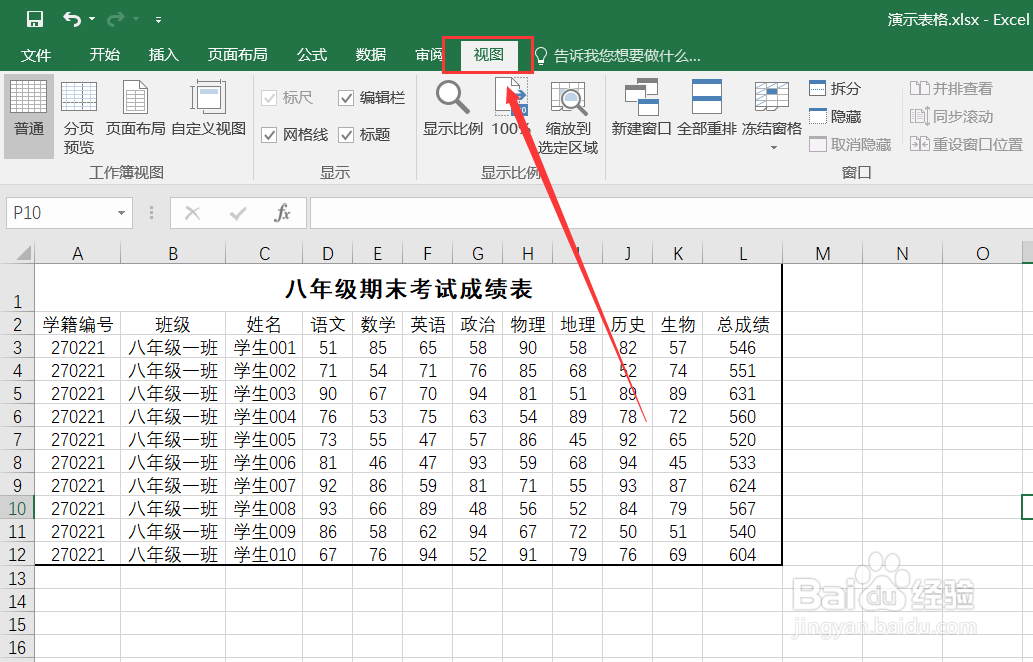Click the Undo arrow icon
The height and width of the screenshot is (662, 1033).
click(x=72, y=19)
